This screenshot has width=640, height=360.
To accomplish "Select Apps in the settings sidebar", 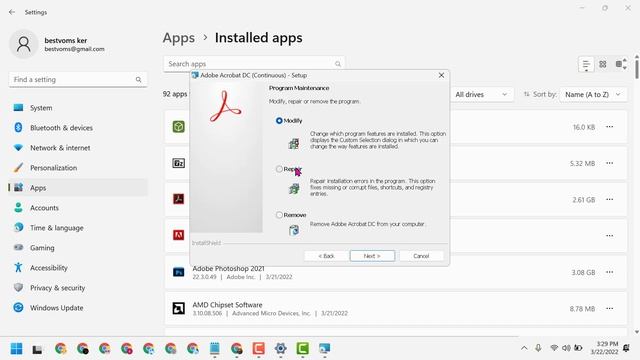I will point(78,188).
